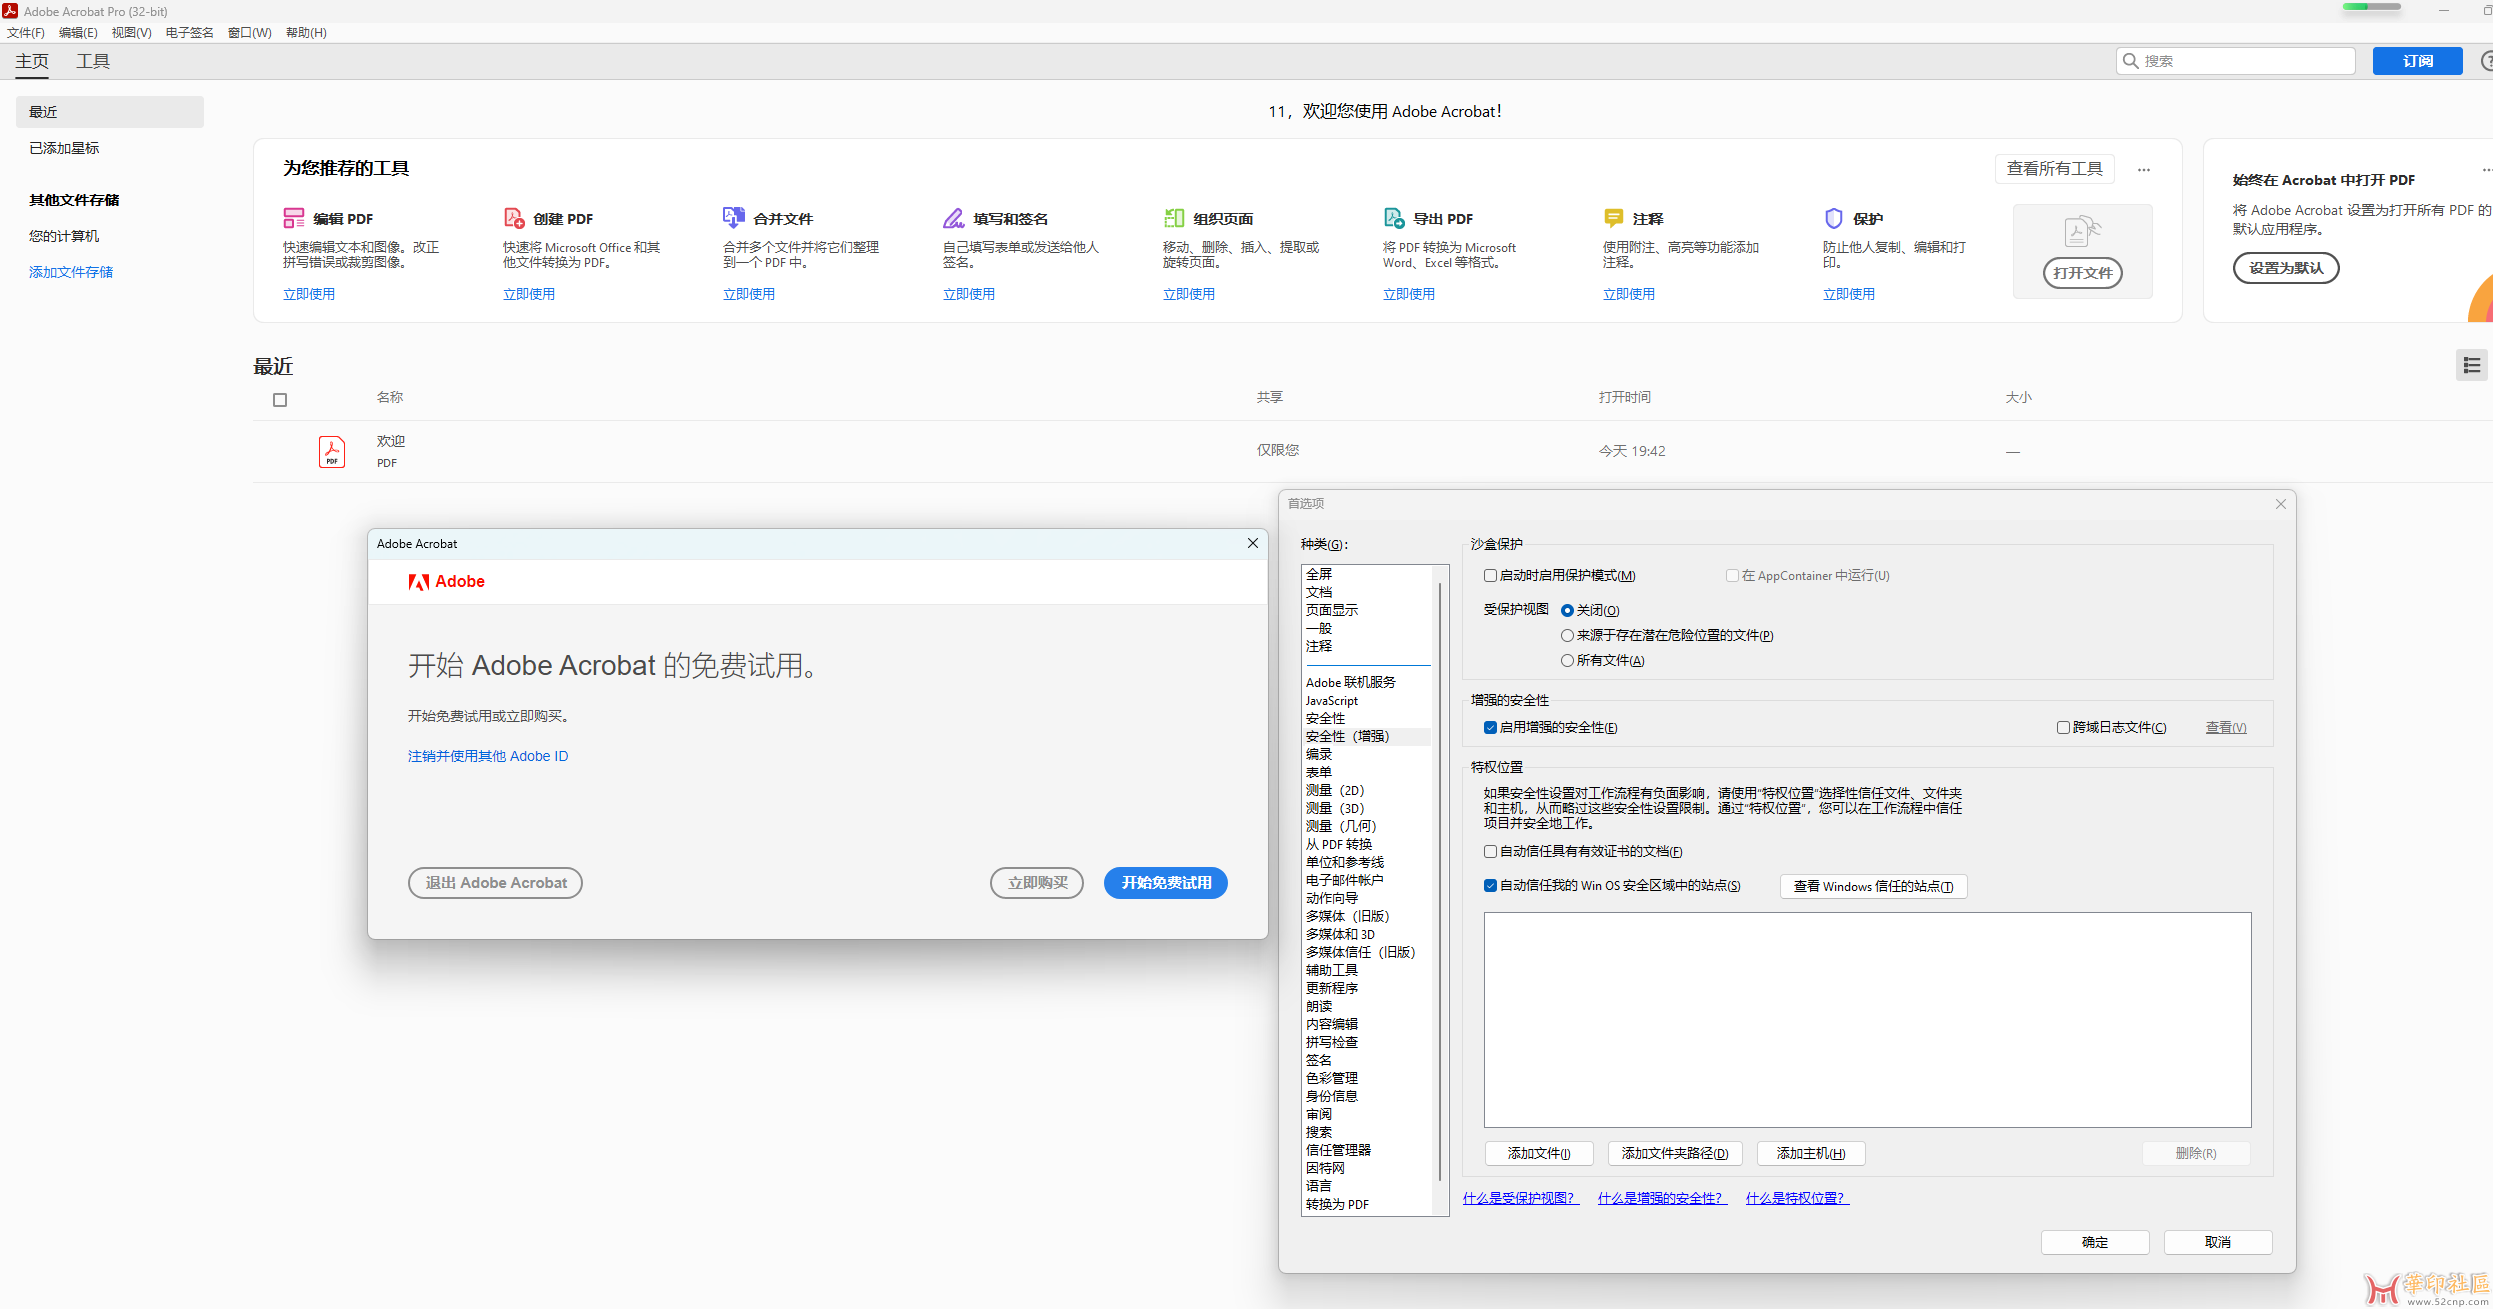Click 设置为默认 button

[2286, 268]
